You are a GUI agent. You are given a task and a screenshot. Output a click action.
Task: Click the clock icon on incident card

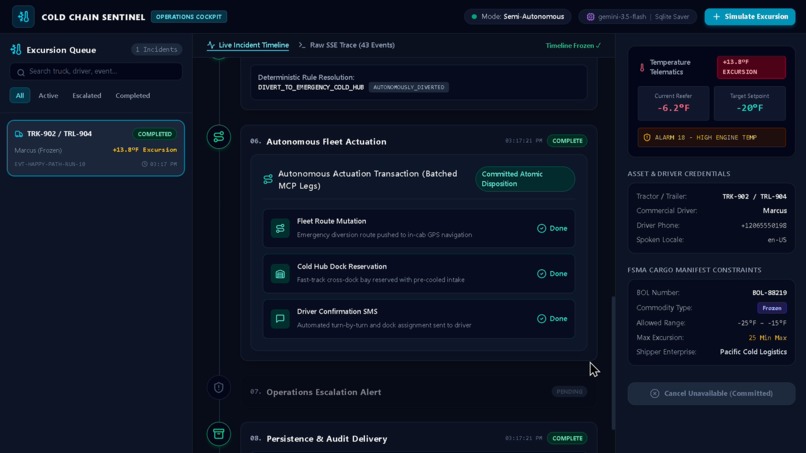click(x=144, y=164)
